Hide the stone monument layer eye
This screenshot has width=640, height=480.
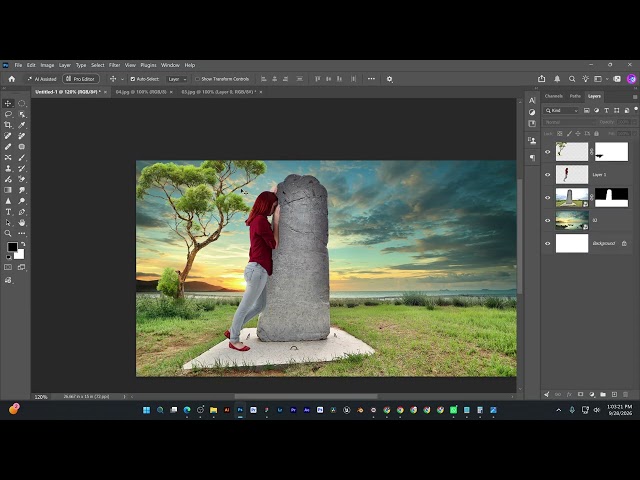coord(548,198)
